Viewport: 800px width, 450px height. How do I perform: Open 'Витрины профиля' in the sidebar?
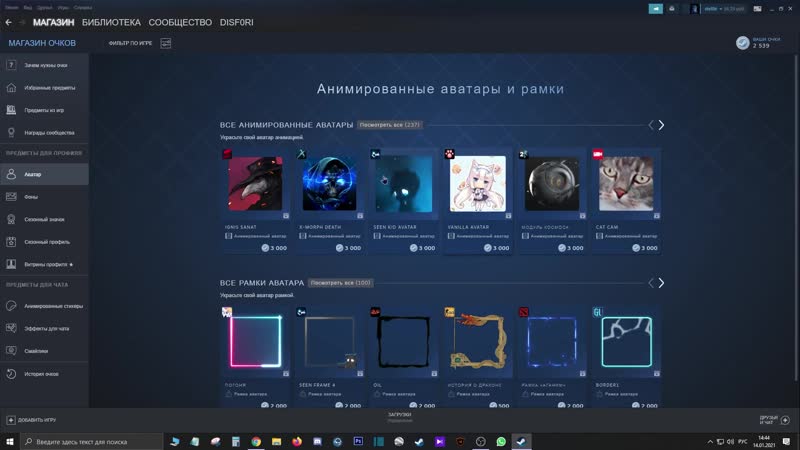click(44, 264)
